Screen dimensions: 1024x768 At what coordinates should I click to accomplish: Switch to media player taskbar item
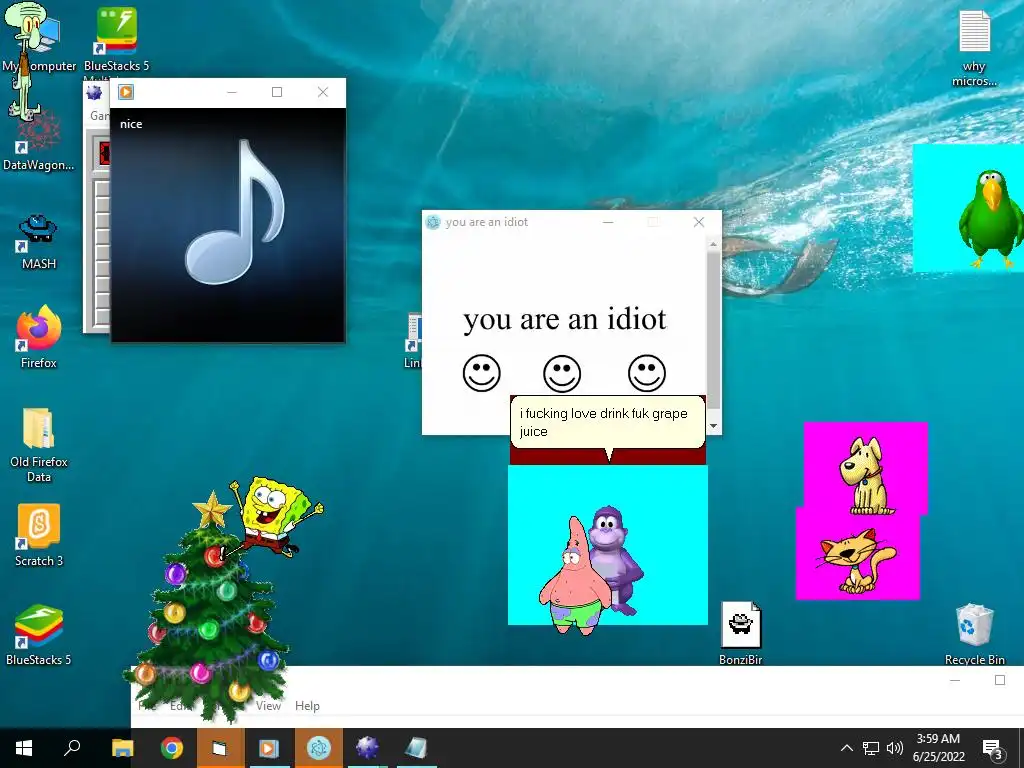click(268, 748)
